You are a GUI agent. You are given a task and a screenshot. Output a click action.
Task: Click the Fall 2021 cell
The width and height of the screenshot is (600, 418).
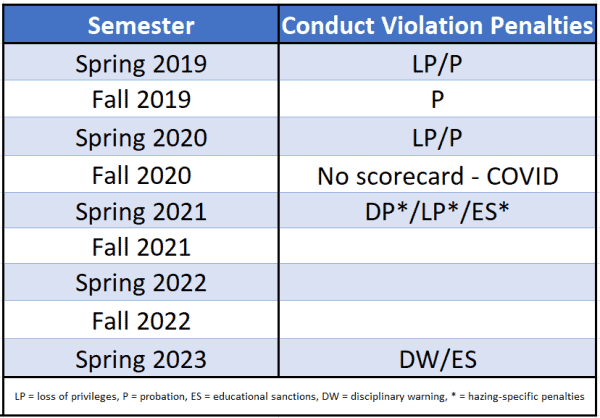tap(141, 246)
